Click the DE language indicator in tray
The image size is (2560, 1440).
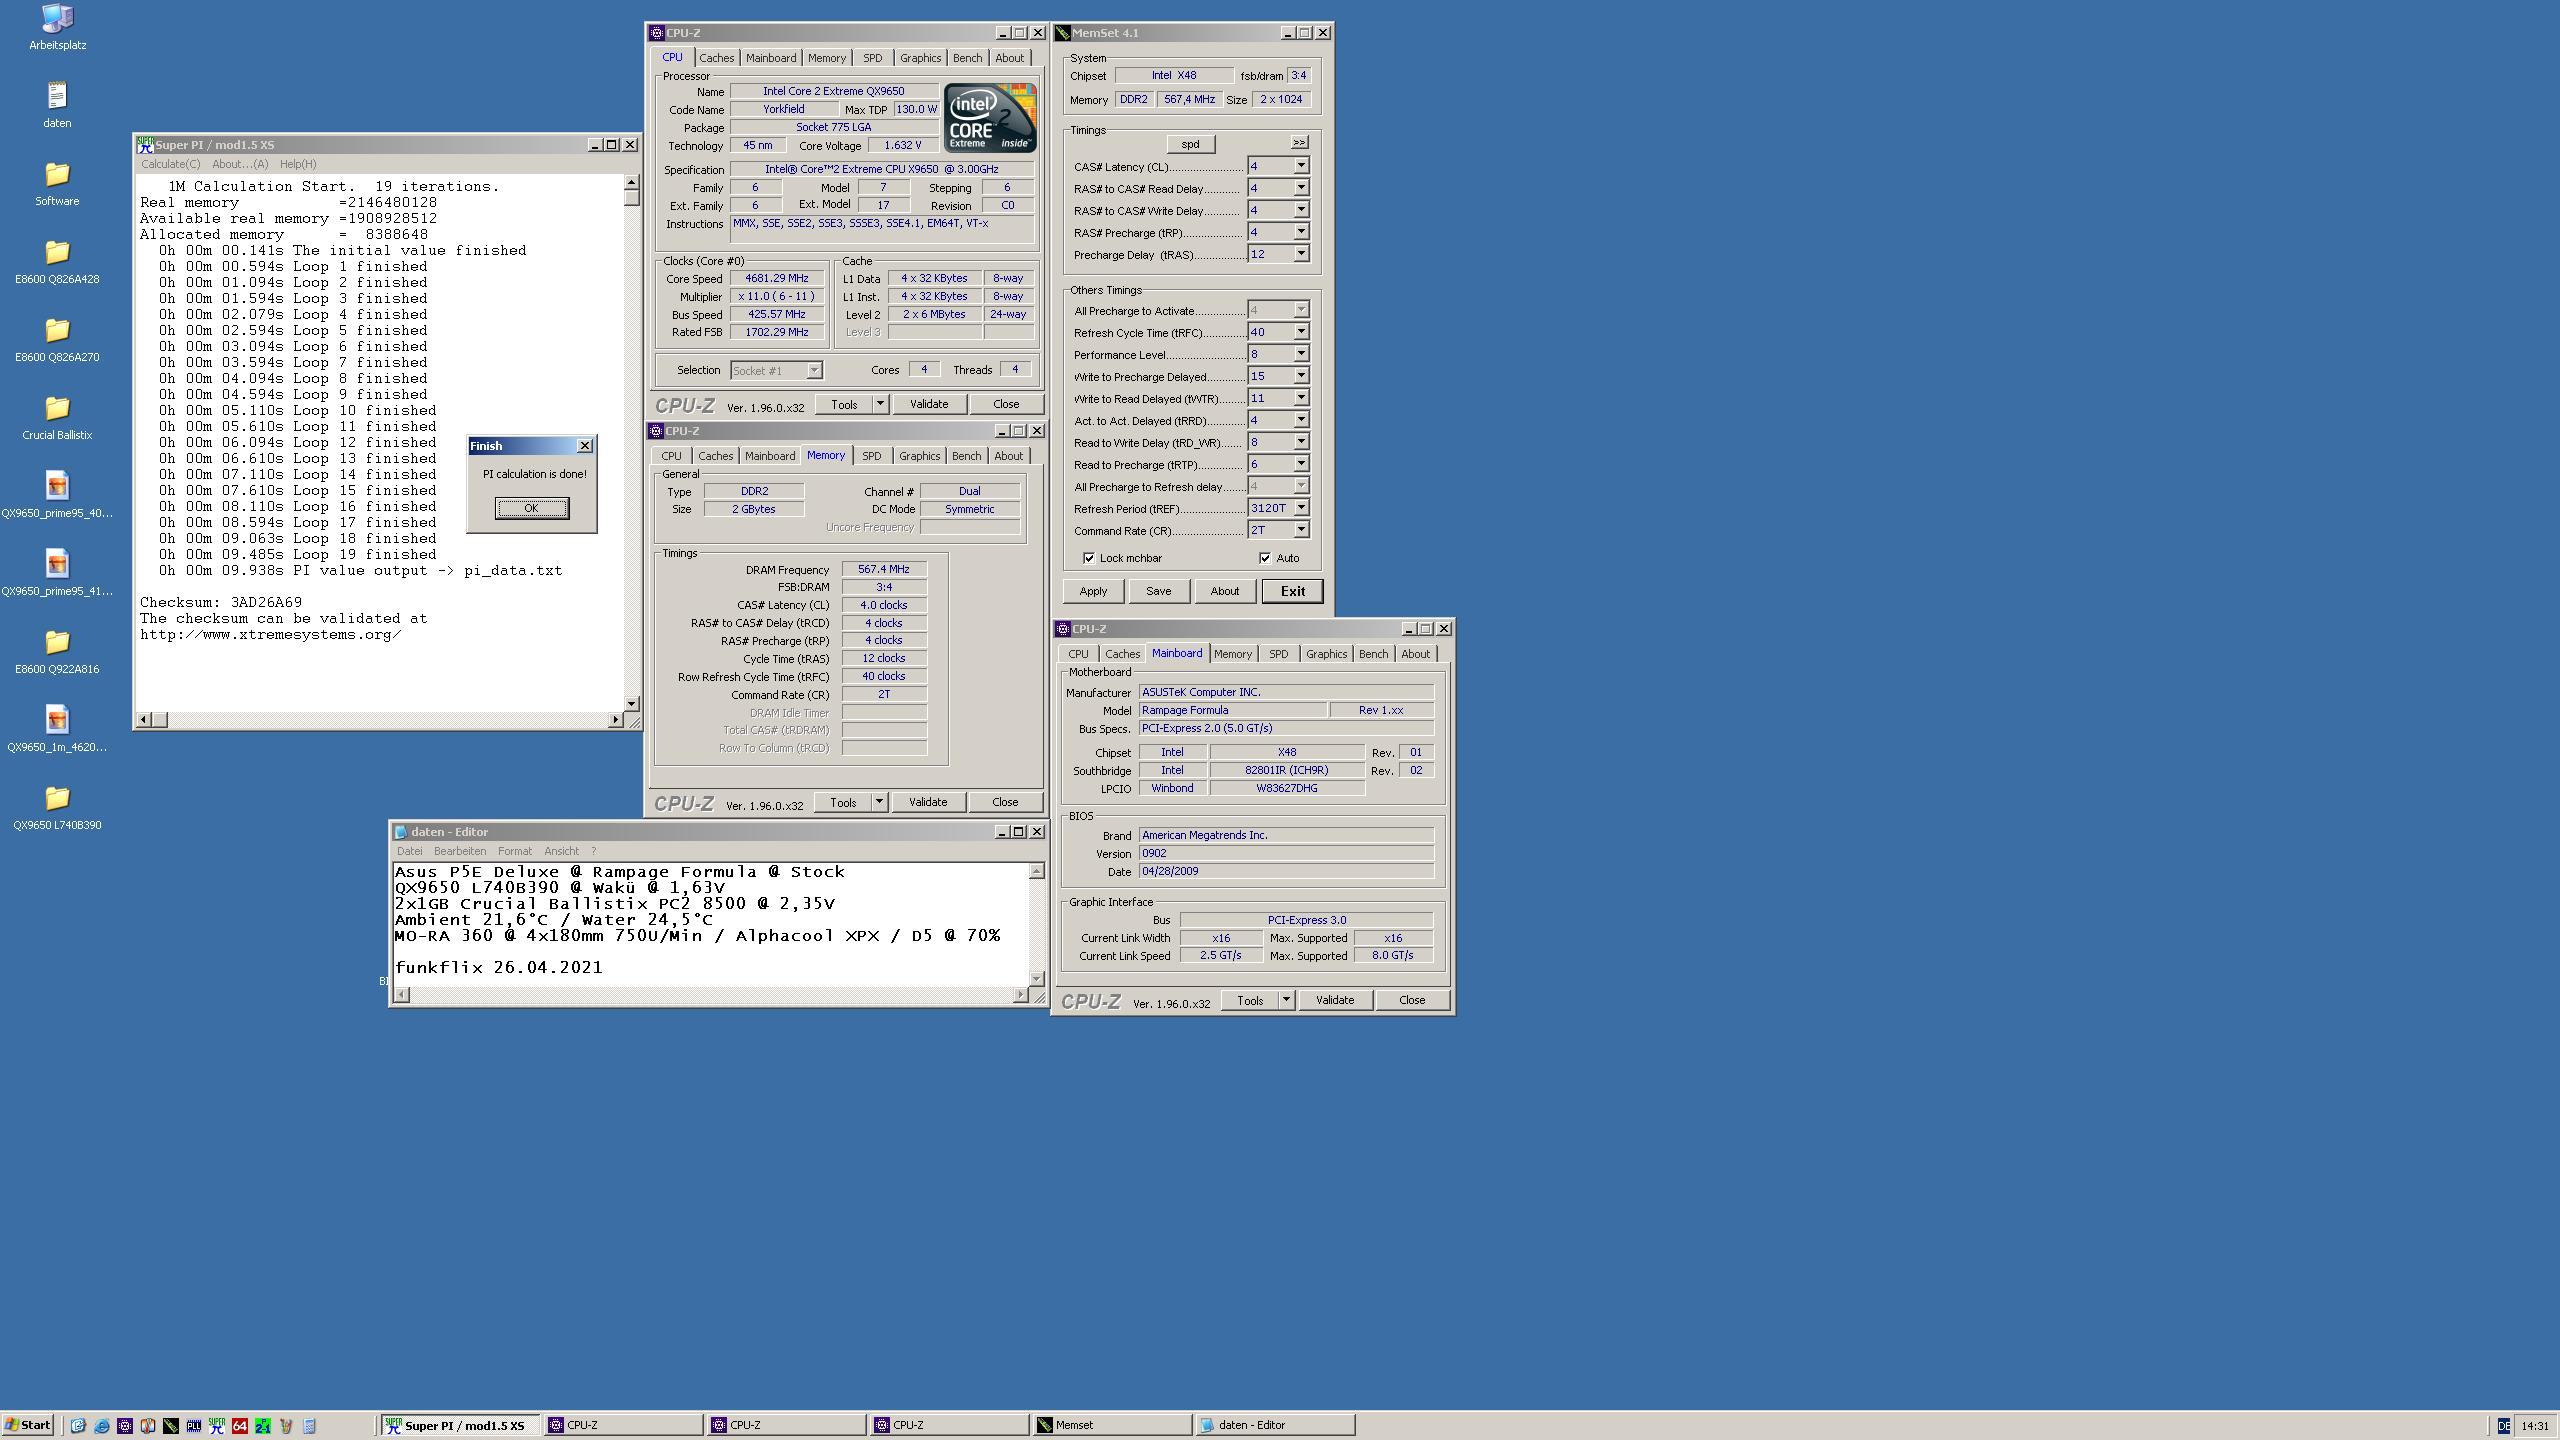point(2503,1426)
